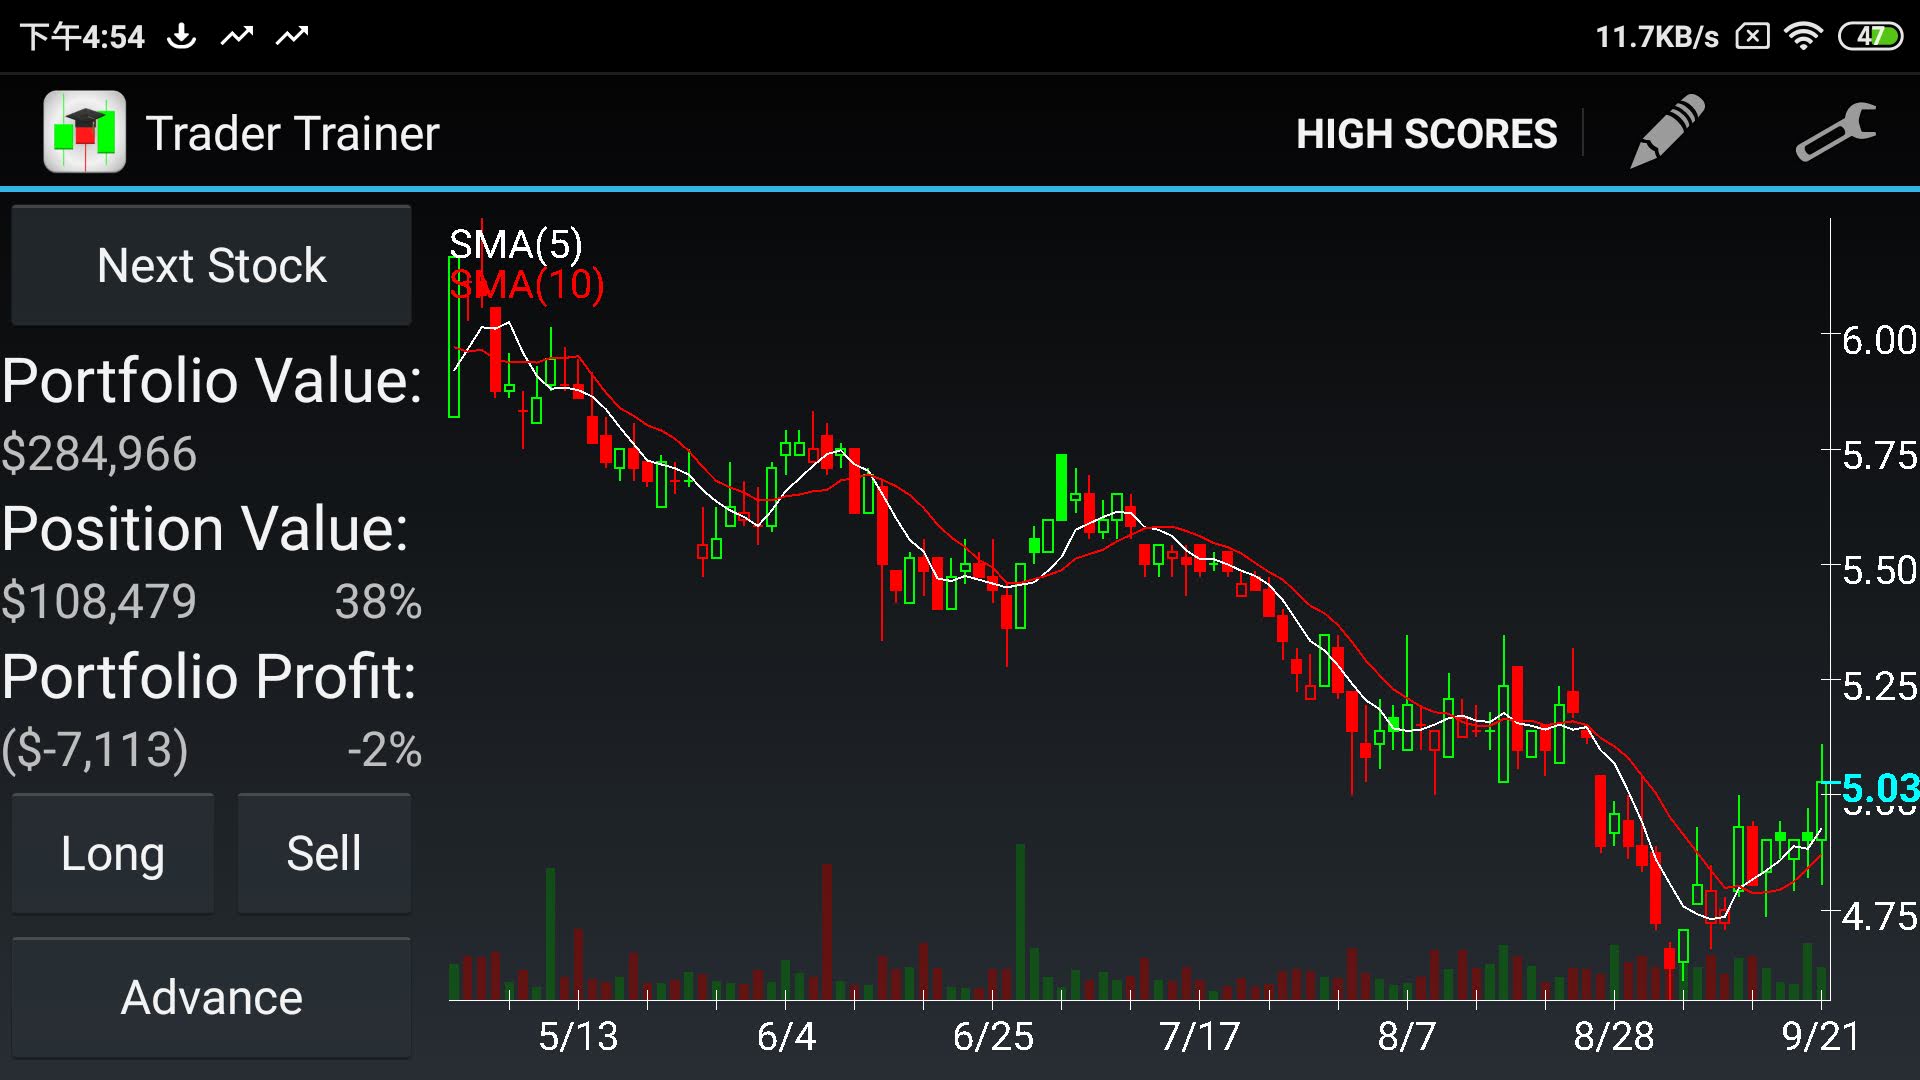1920x1080 pixels.
Task: Tap the 9/21 date axis label
Action: (1820, 1036)
